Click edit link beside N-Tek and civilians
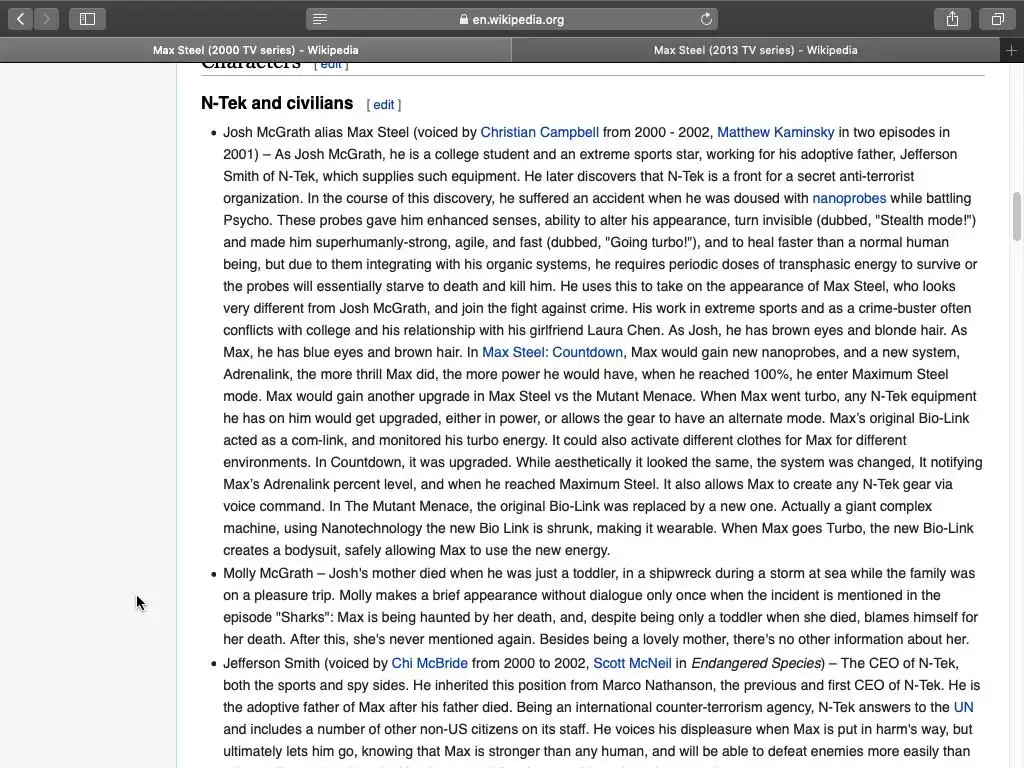 point(383,105)
